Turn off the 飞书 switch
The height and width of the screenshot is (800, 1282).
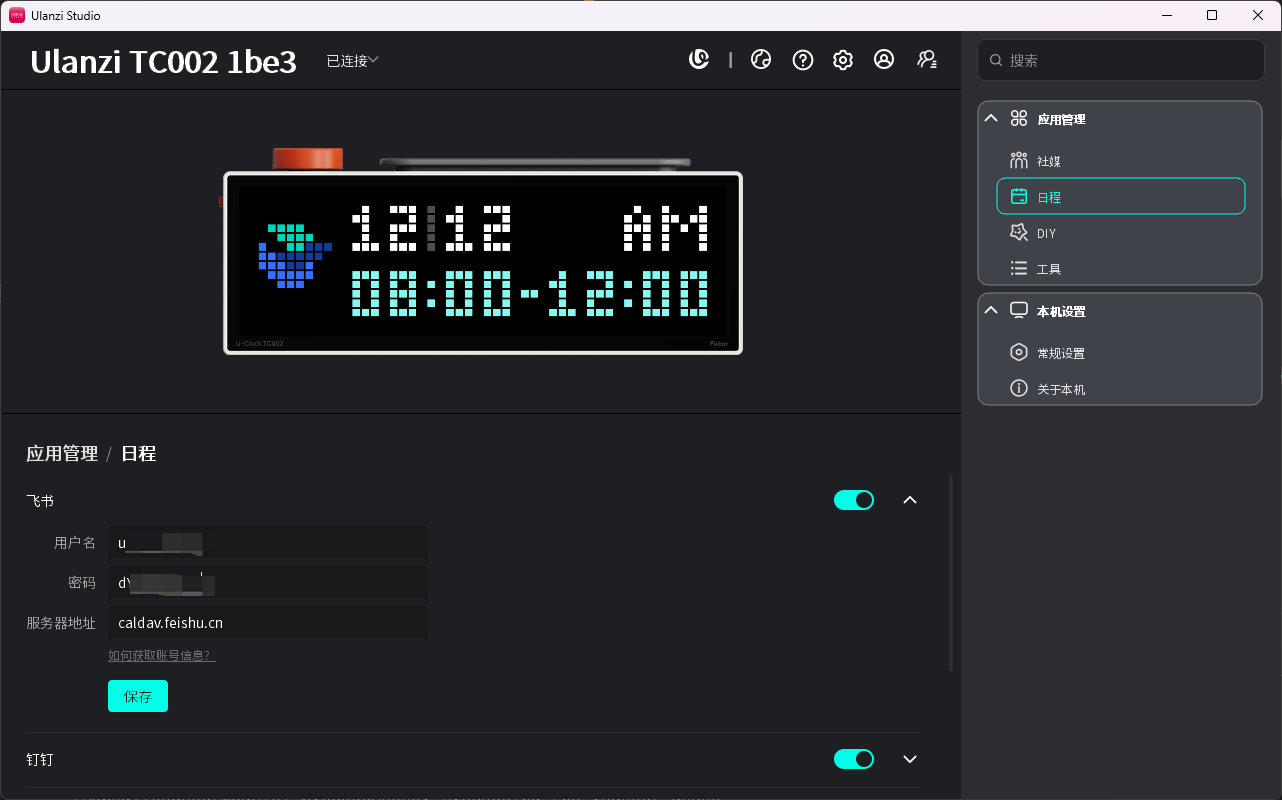[x=854, y=500]
